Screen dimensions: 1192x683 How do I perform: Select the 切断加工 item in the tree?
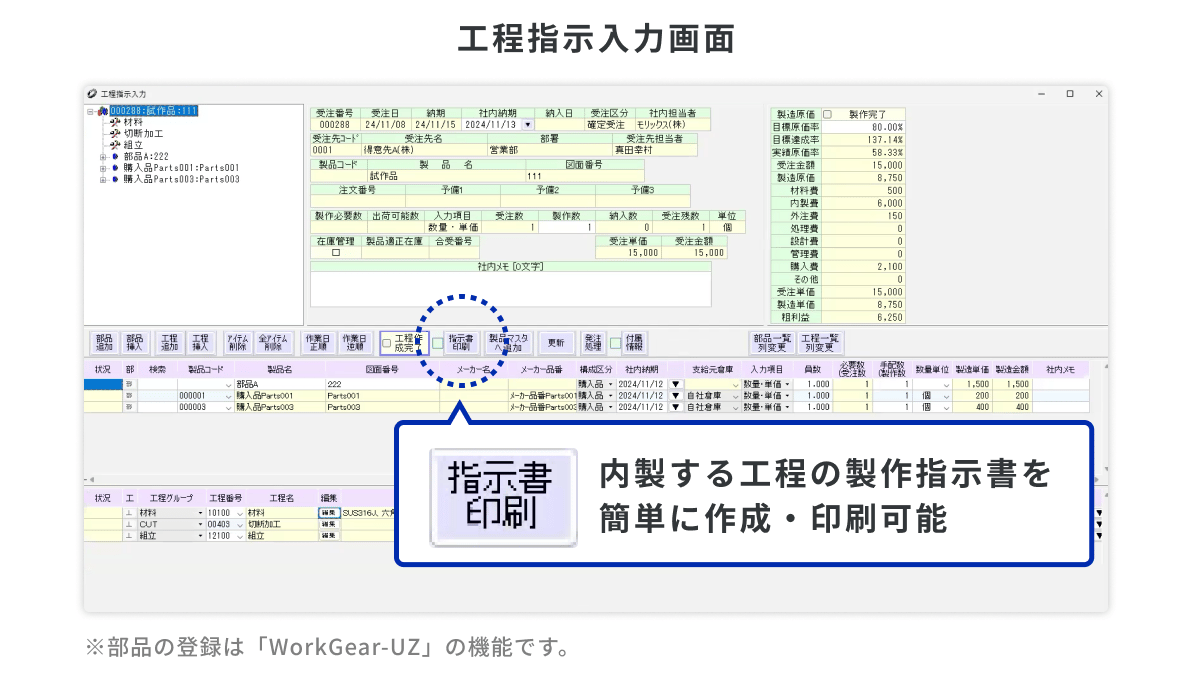click(x=143, y=134)
